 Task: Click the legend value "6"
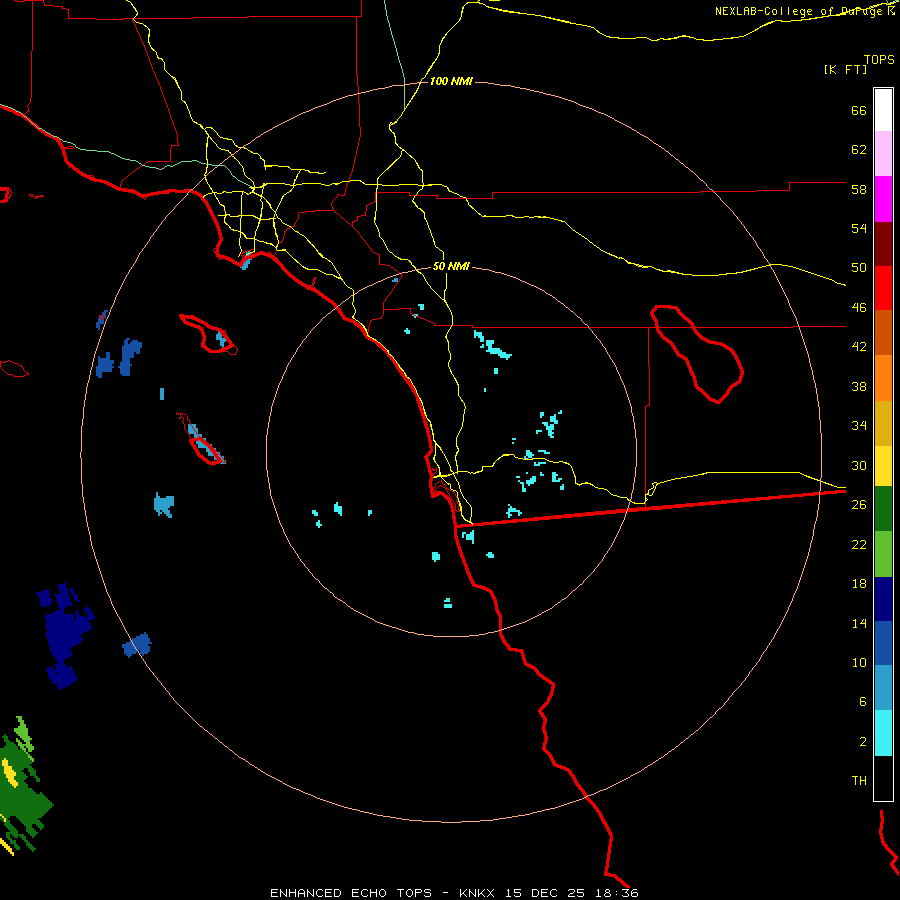pos(862,702)
